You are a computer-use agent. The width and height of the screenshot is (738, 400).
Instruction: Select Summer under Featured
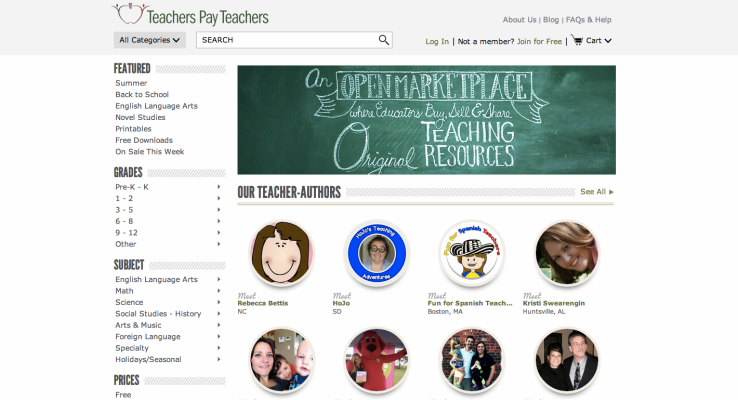click(x=131, y=83)
